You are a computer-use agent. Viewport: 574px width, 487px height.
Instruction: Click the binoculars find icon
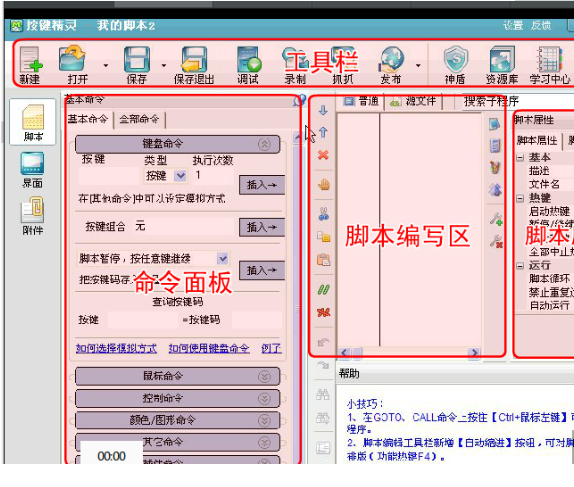(x=323, y=394)
